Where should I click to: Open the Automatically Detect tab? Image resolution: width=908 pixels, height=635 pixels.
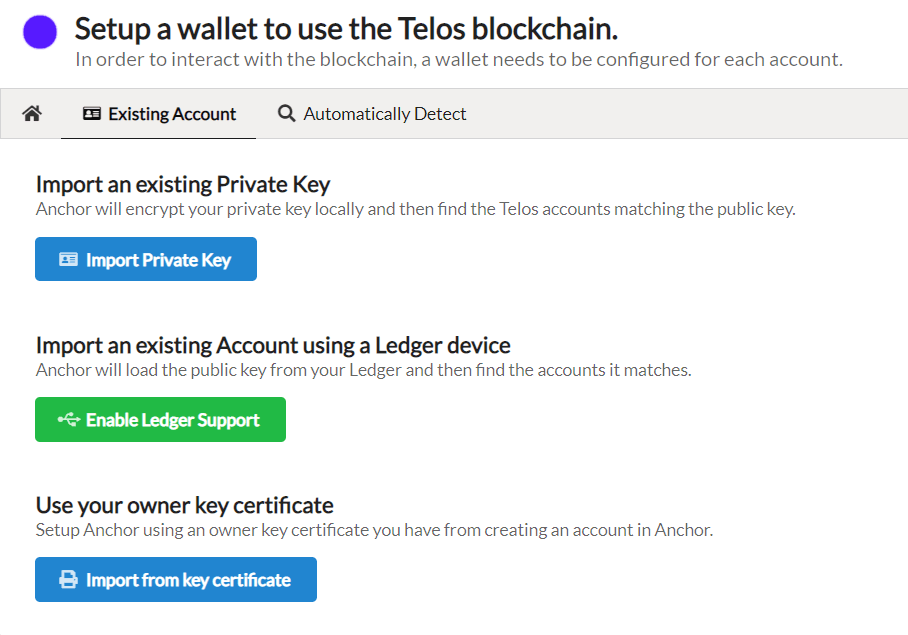372,113
